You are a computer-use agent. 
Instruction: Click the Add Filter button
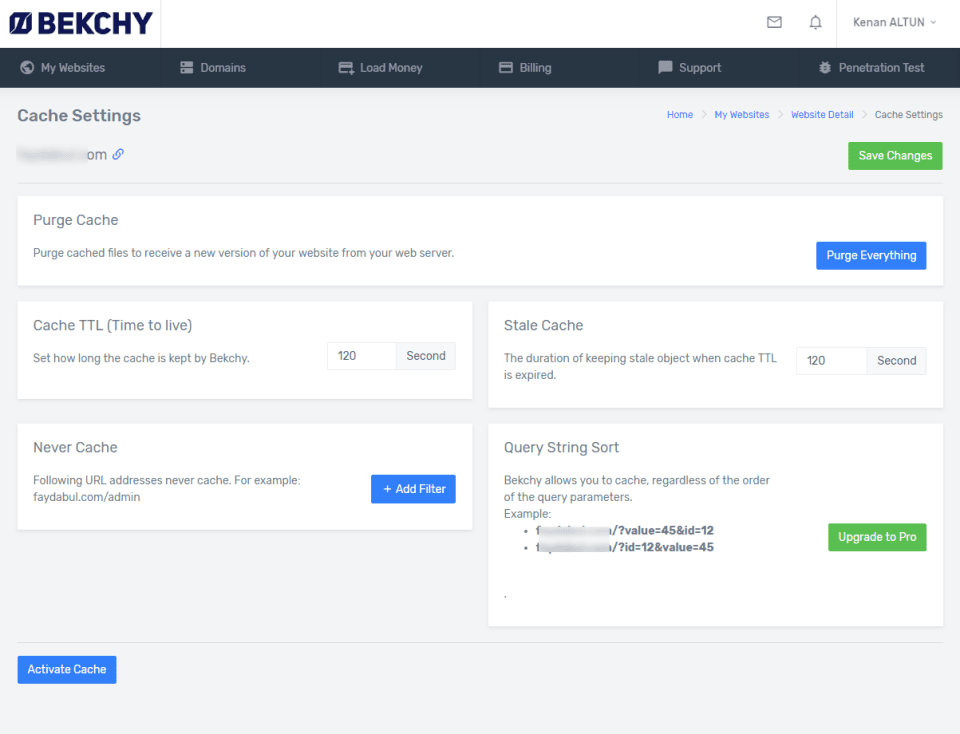(413, 489)
